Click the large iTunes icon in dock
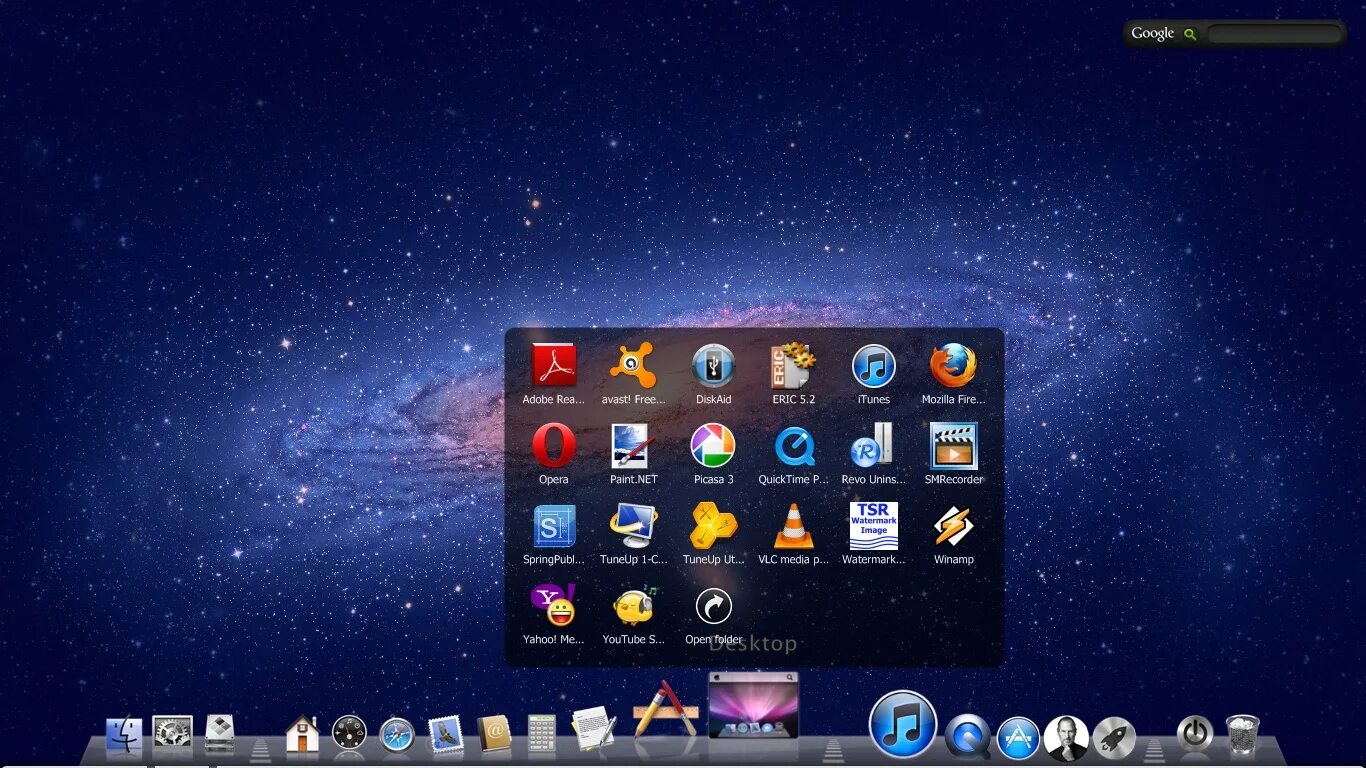Image resolution: width=1366 pixels, height=768 pixels. [x=903, y=724]
